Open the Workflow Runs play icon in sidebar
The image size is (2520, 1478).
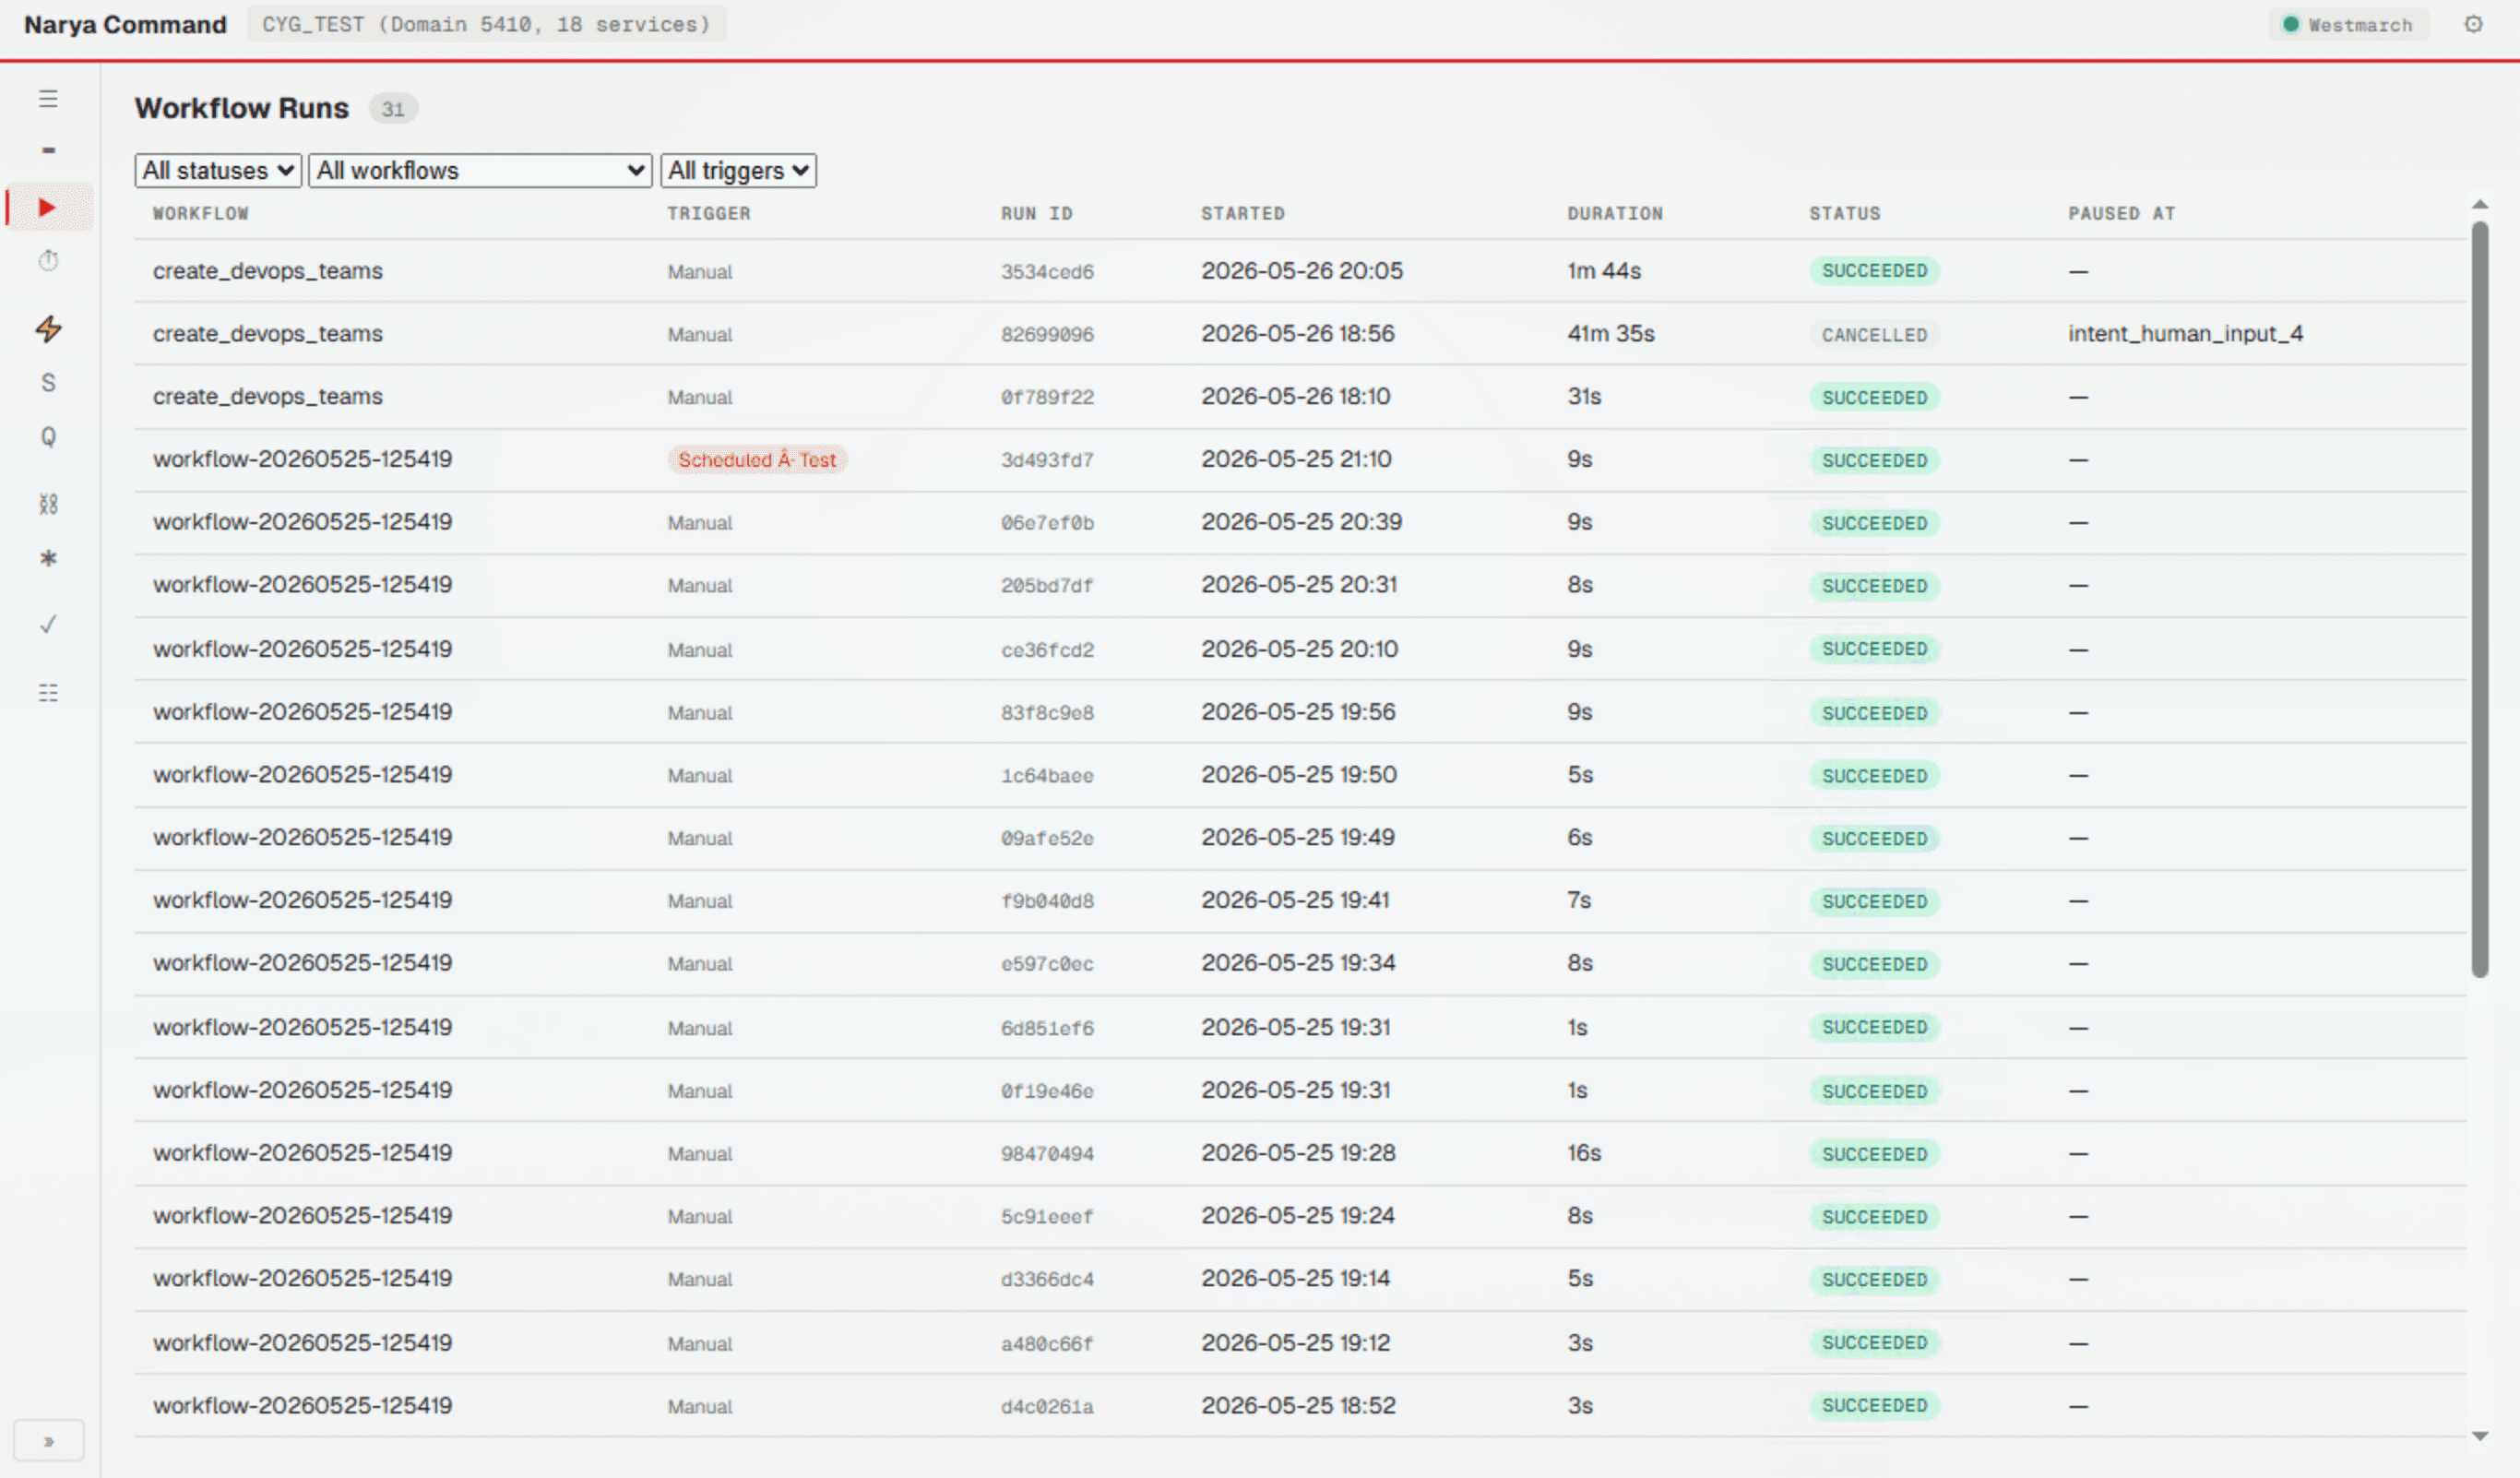click(48, 207)
